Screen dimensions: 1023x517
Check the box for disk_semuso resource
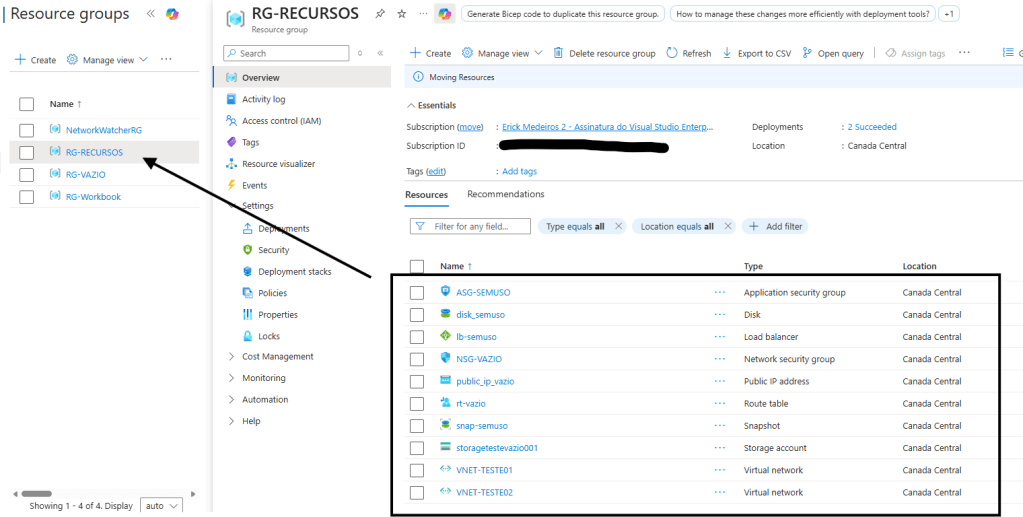tap(417, 315)
